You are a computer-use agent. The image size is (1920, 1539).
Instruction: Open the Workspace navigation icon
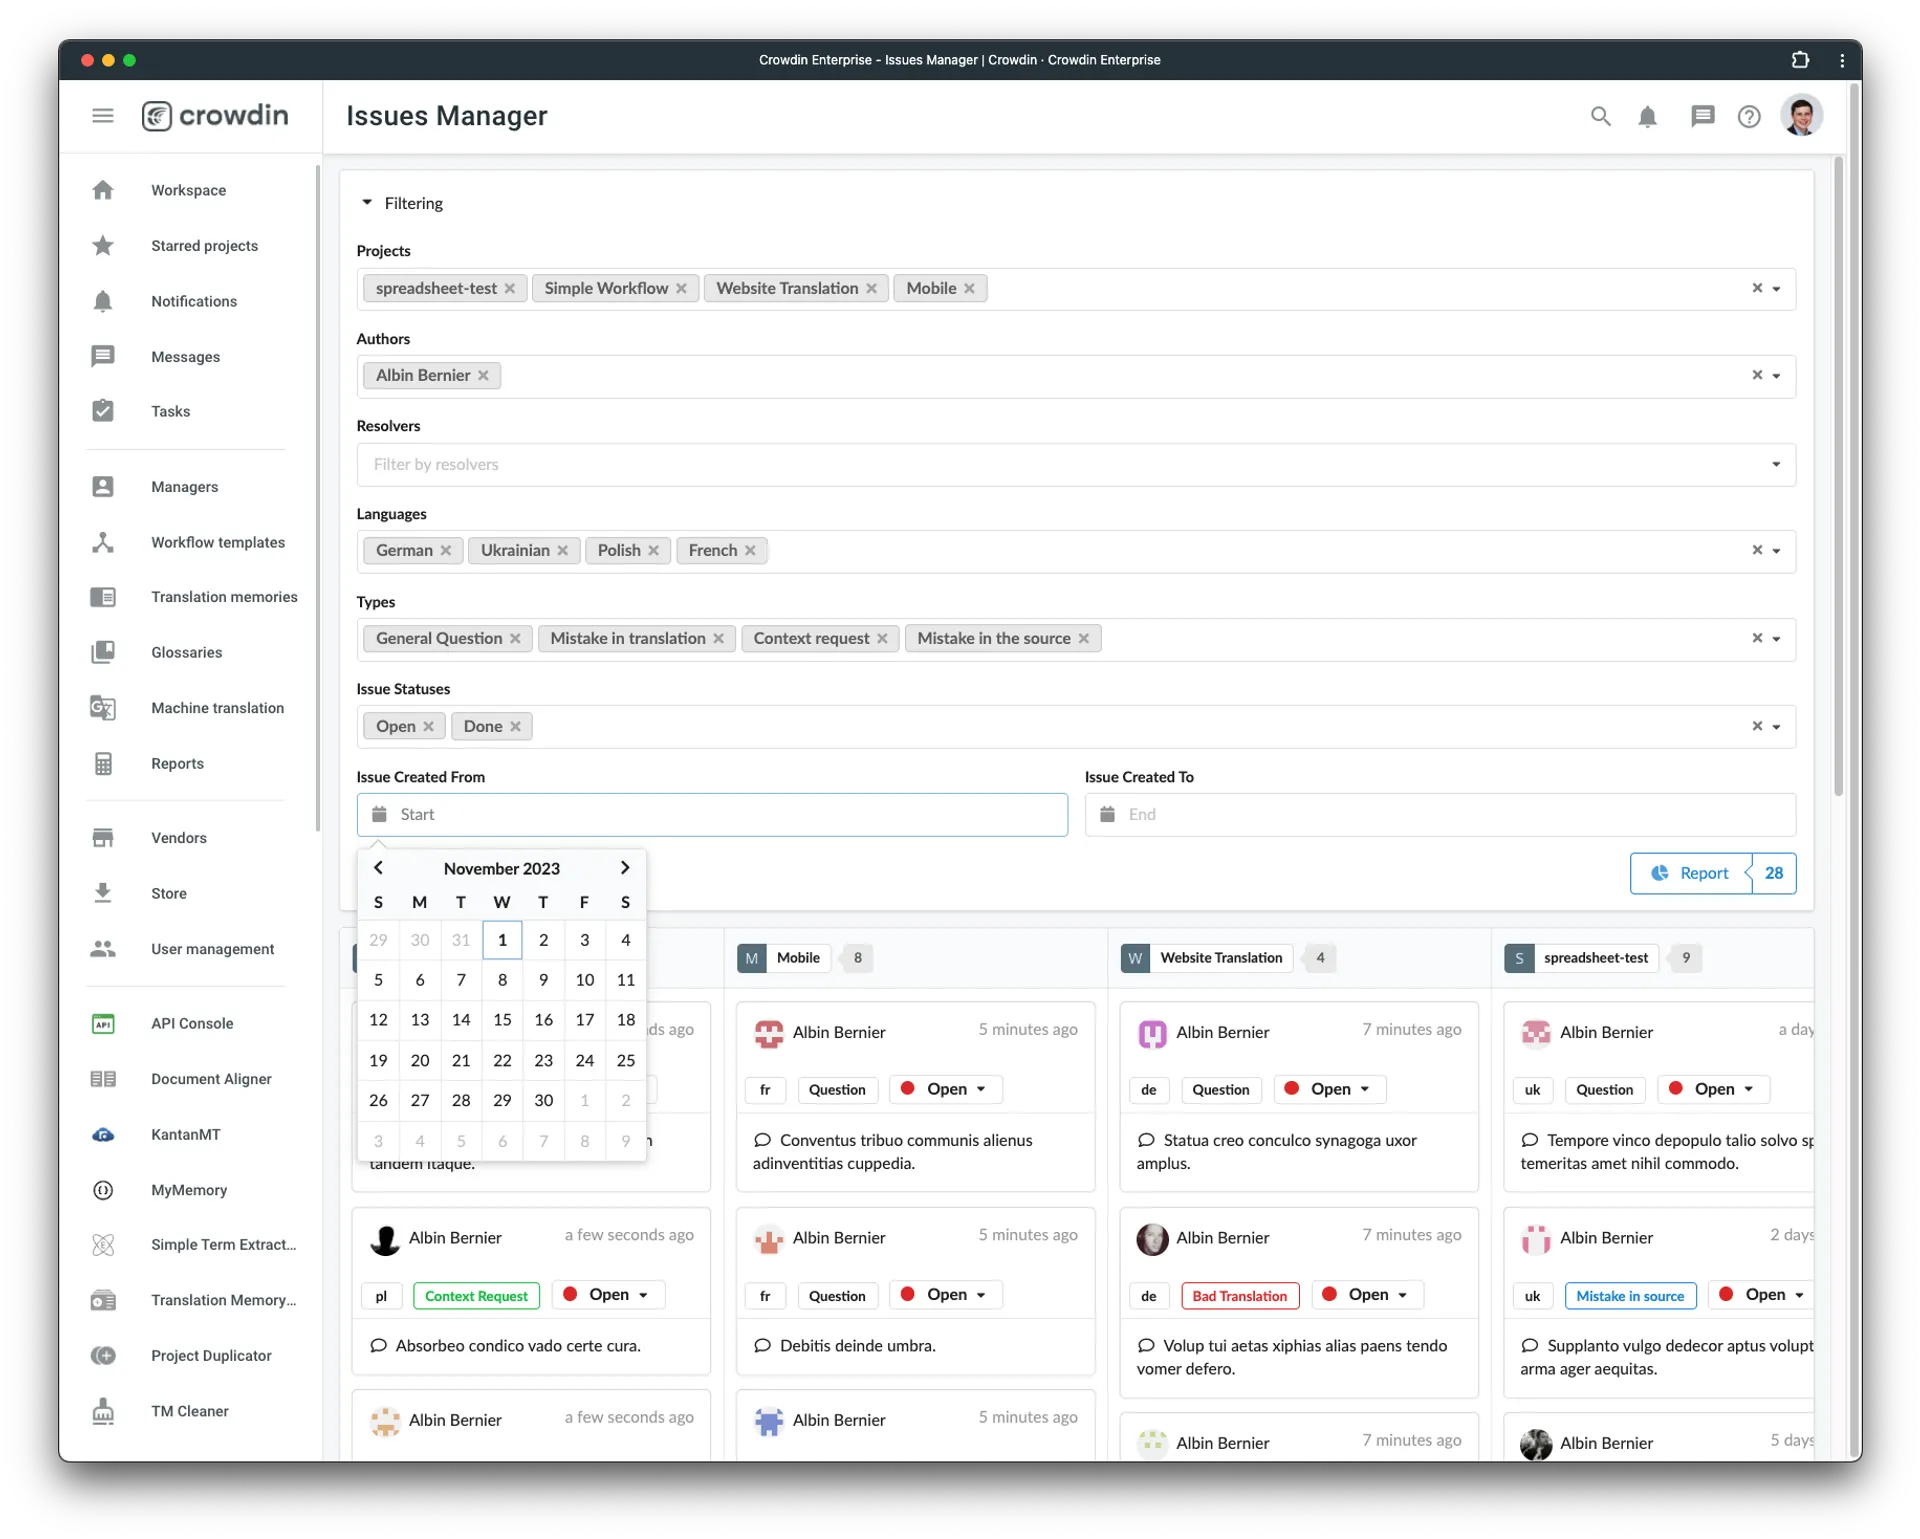pos(104,190)
